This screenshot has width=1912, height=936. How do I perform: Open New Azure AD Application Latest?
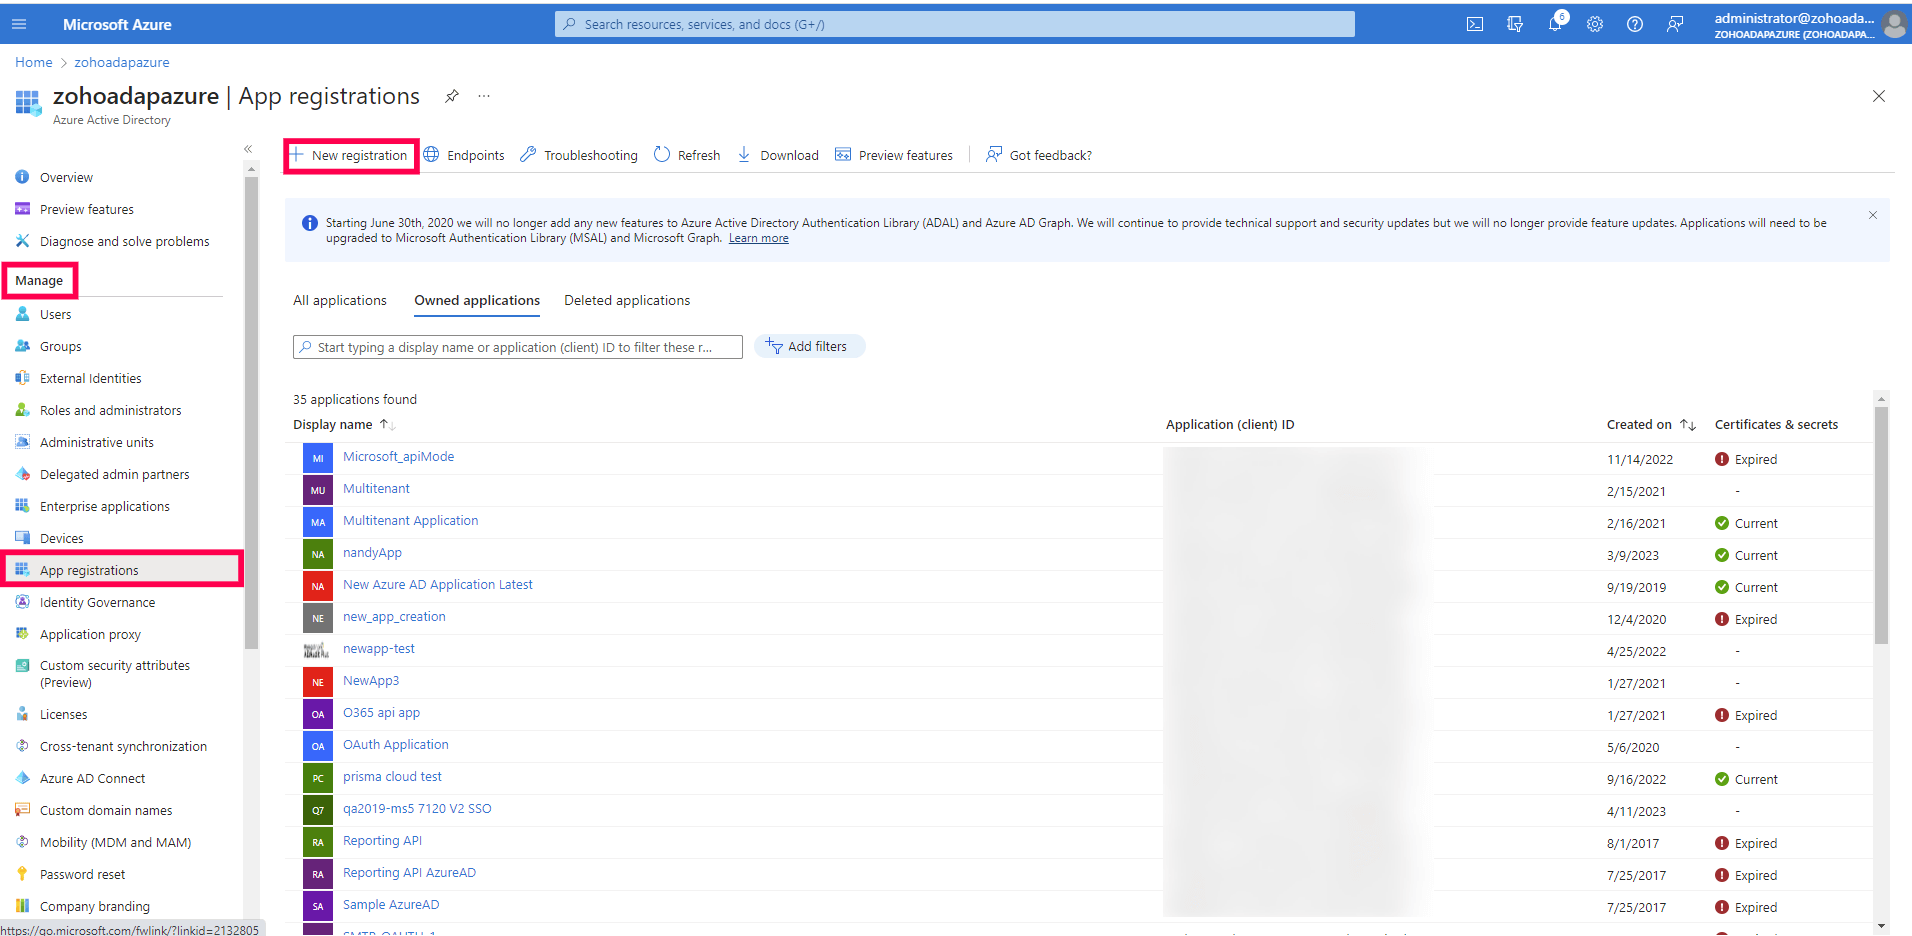(438, 584)
